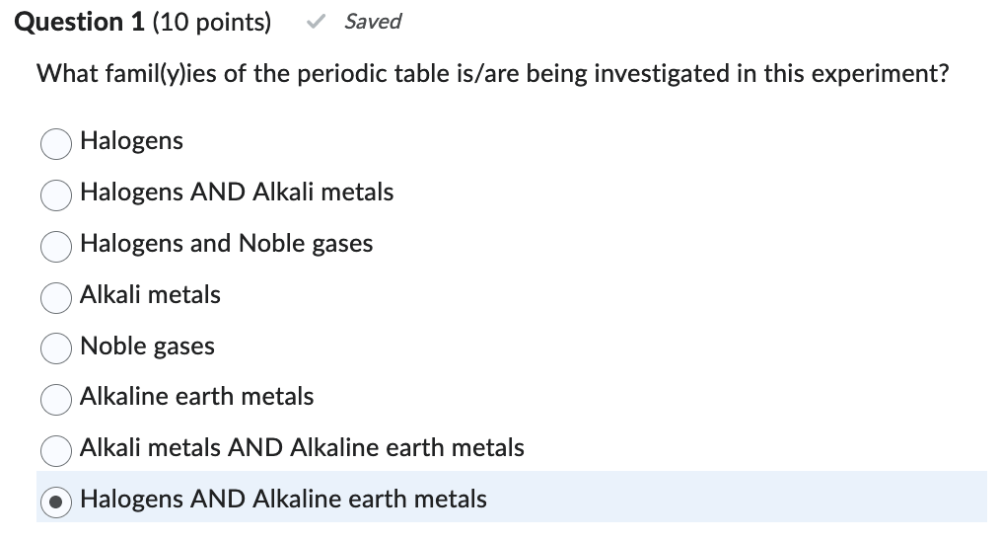This screenshot has height=541, width=1000.
Task: Click the selected Halogens AND Alkaline earth radio
Action: (x=56, y=500)
